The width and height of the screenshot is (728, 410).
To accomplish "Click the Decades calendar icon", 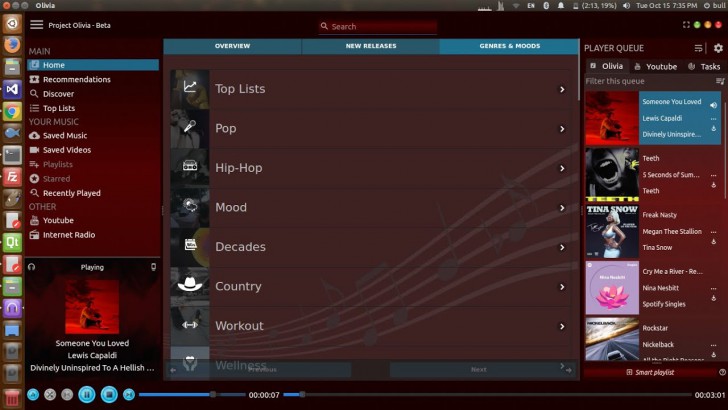I will pyautogui.click(x=190, y=244).
